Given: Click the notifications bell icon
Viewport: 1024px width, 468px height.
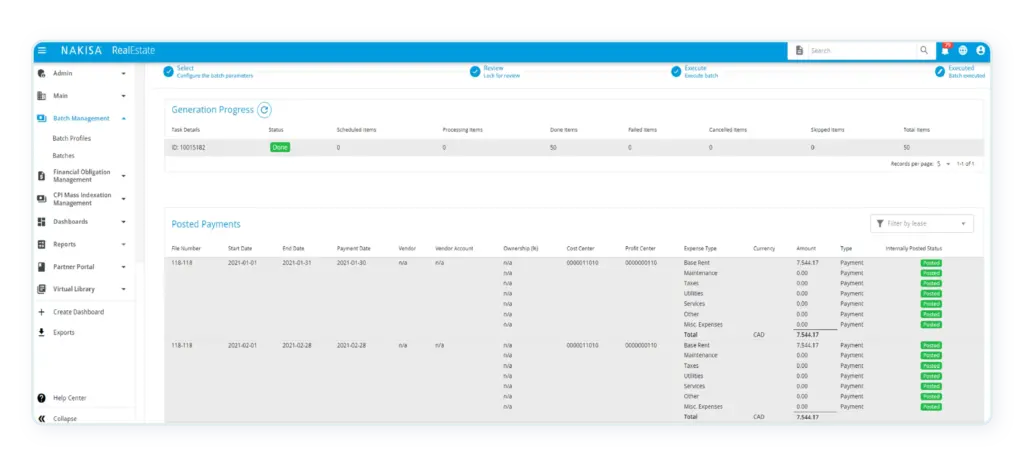Looking at the screenshot, I should (945, 50).
